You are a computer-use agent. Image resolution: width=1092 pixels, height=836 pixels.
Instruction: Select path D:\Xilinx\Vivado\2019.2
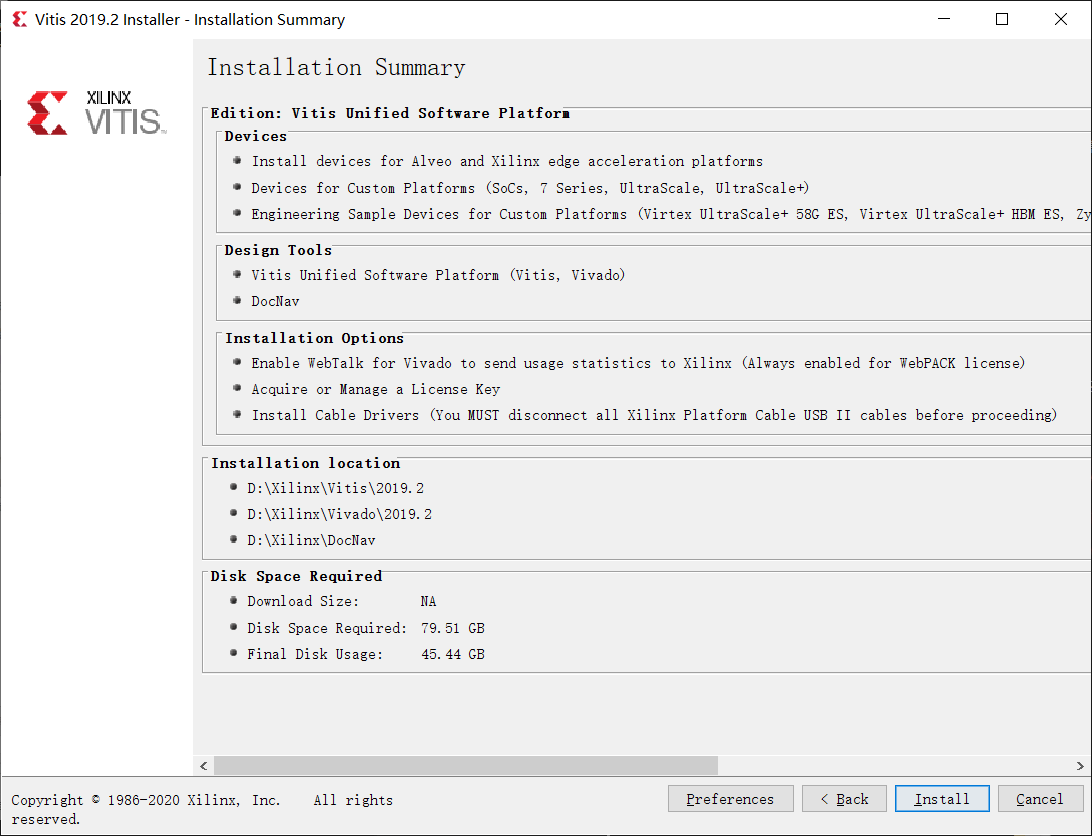pos(339,514)
